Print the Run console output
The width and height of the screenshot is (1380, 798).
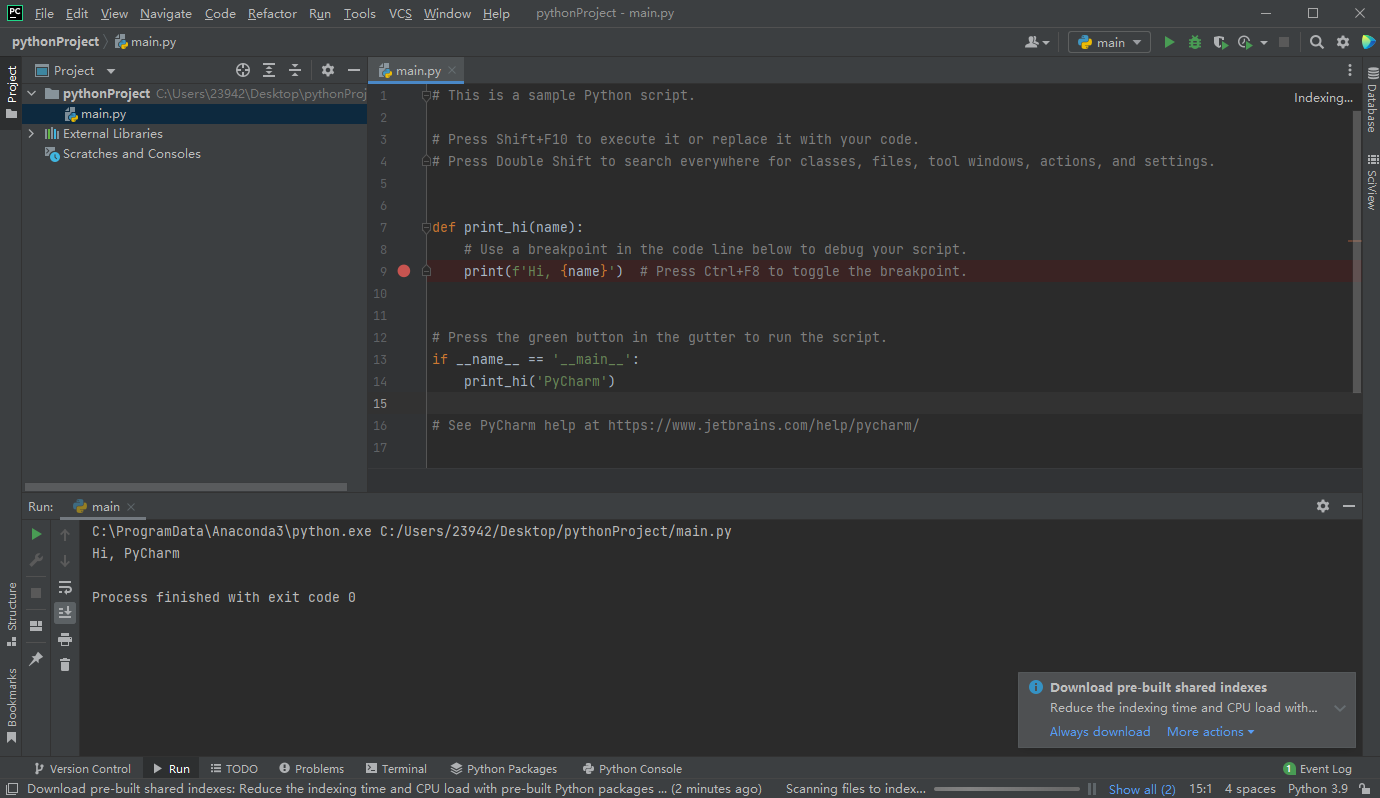point(65,639)
